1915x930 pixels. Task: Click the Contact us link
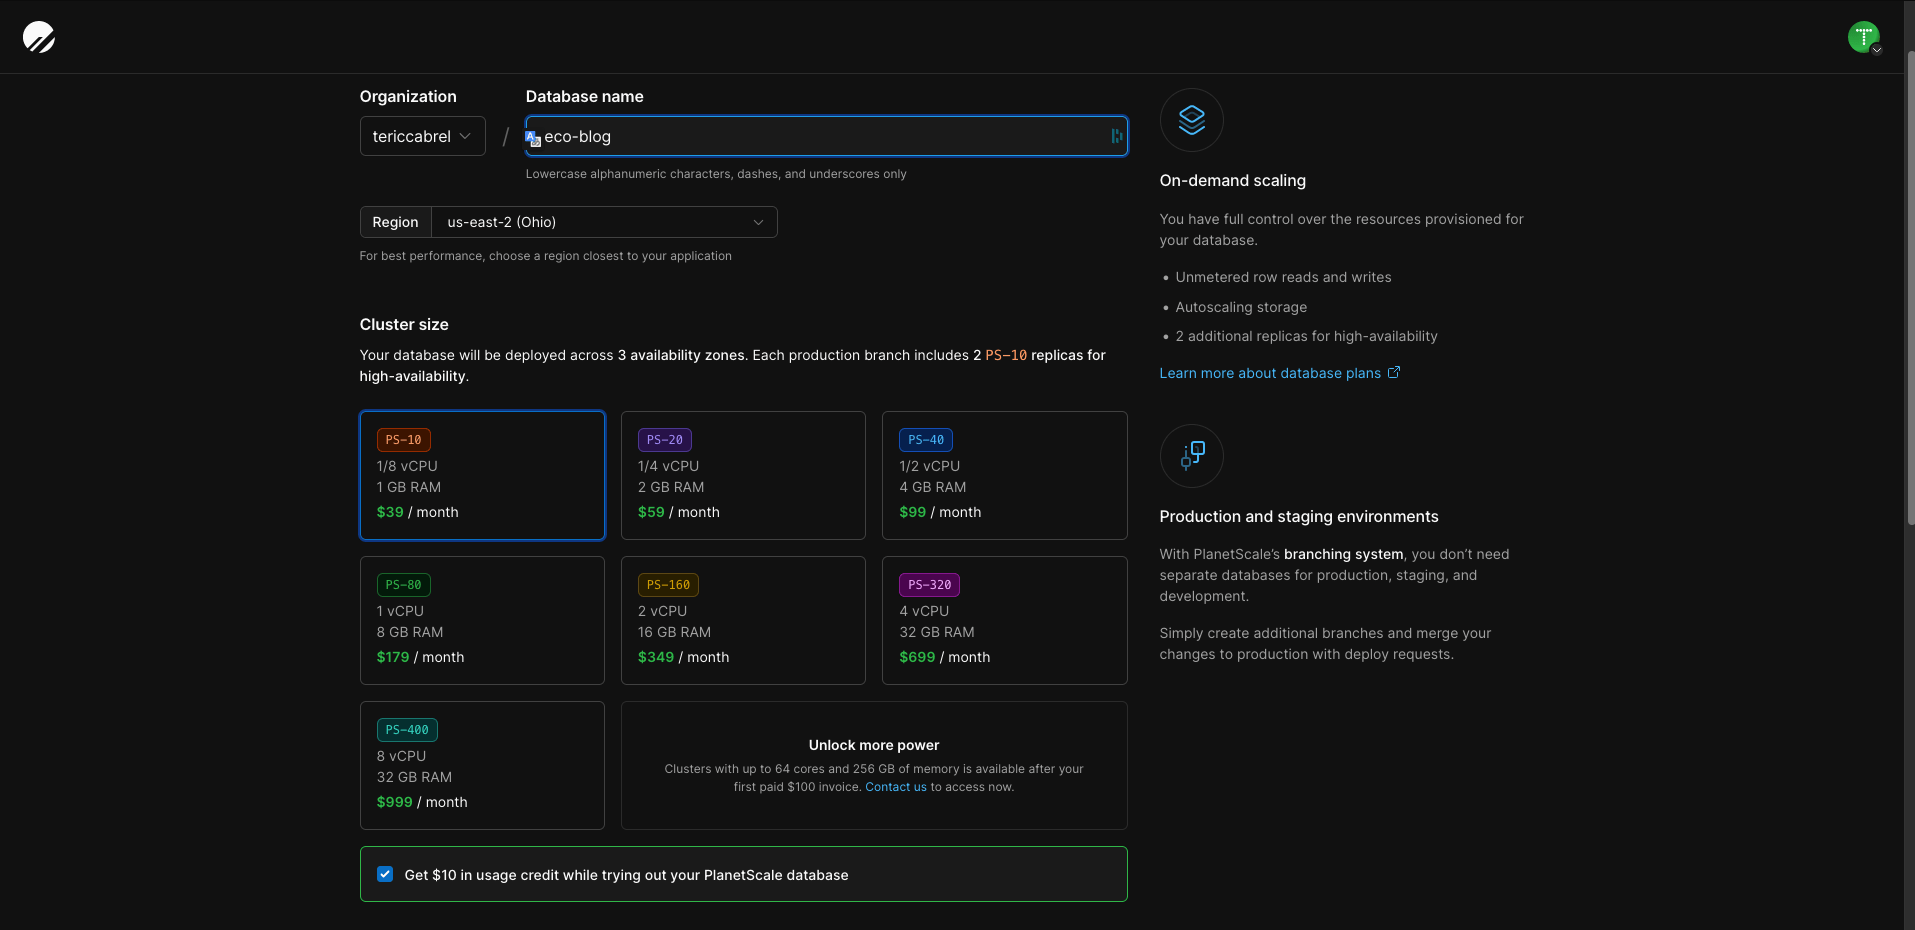click(895, 786)
